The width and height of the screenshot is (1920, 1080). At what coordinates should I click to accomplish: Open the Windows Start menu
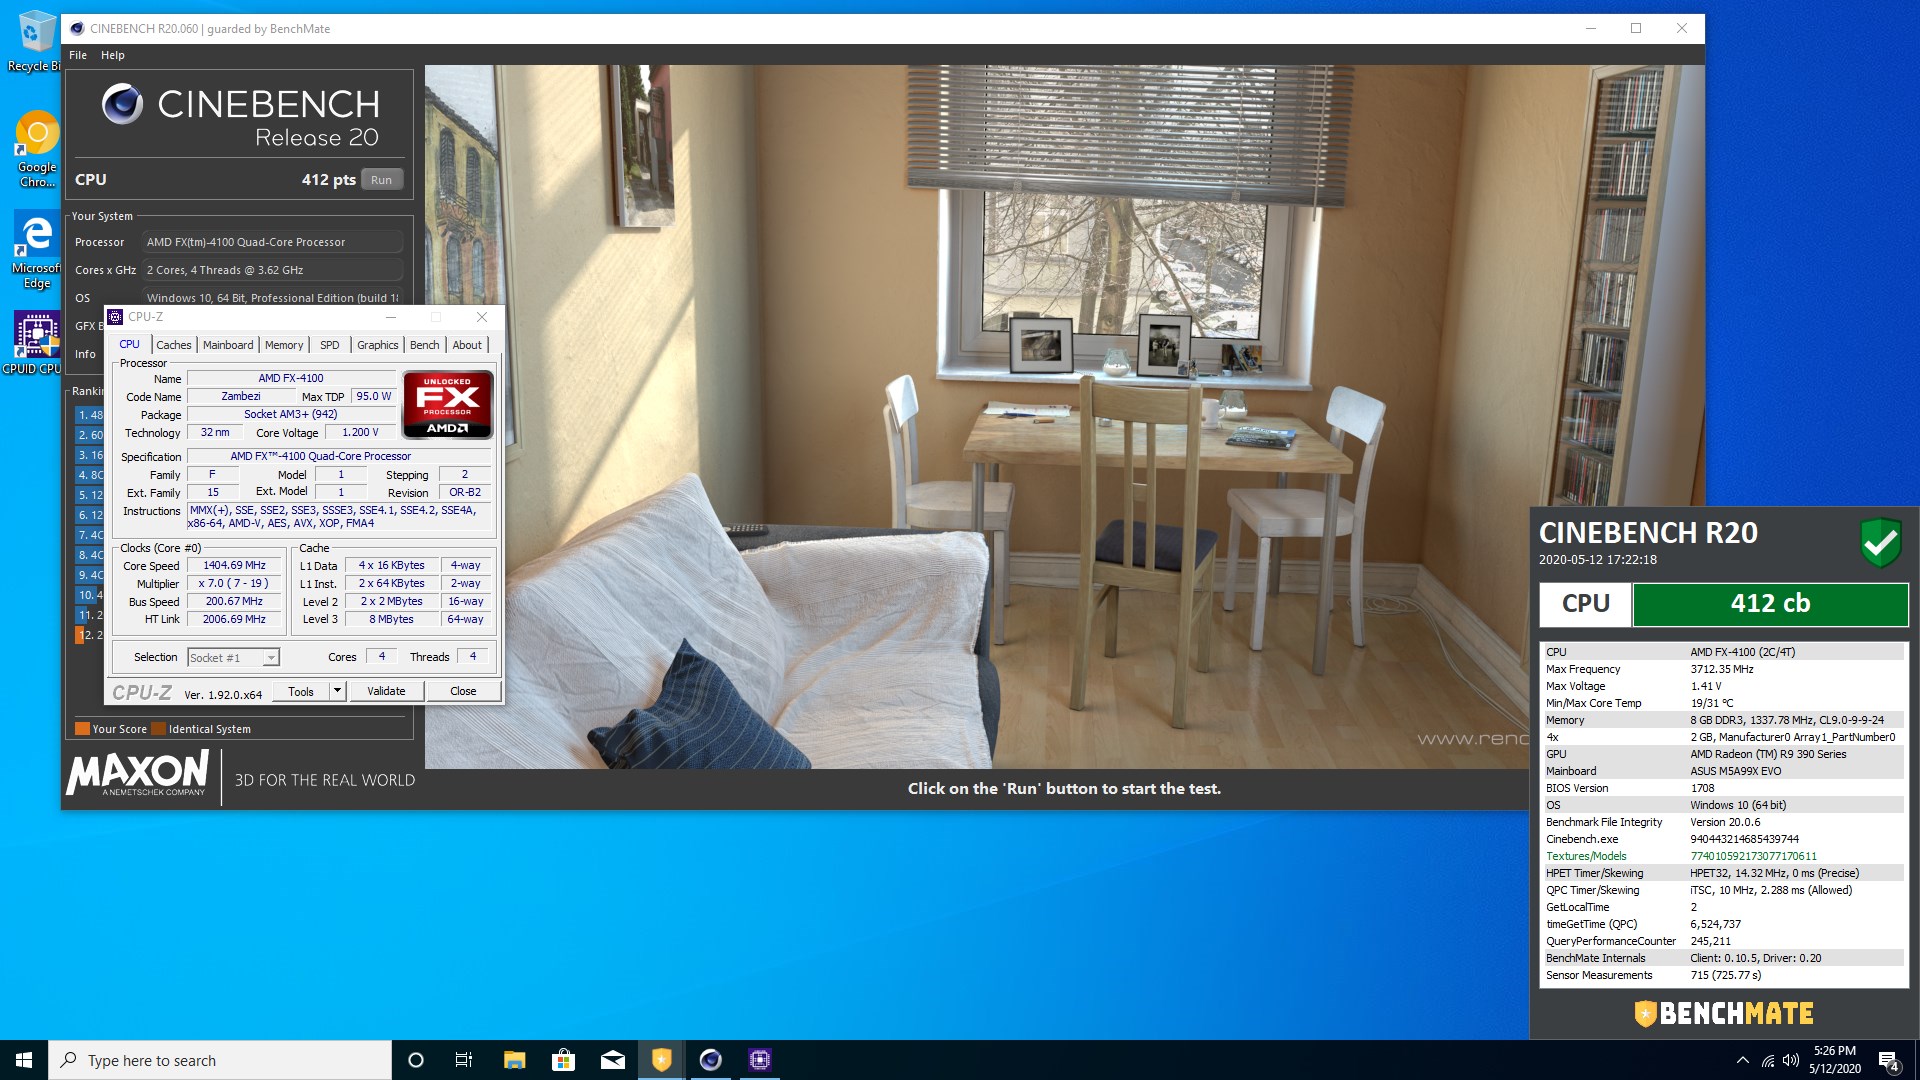[24, 1060]
